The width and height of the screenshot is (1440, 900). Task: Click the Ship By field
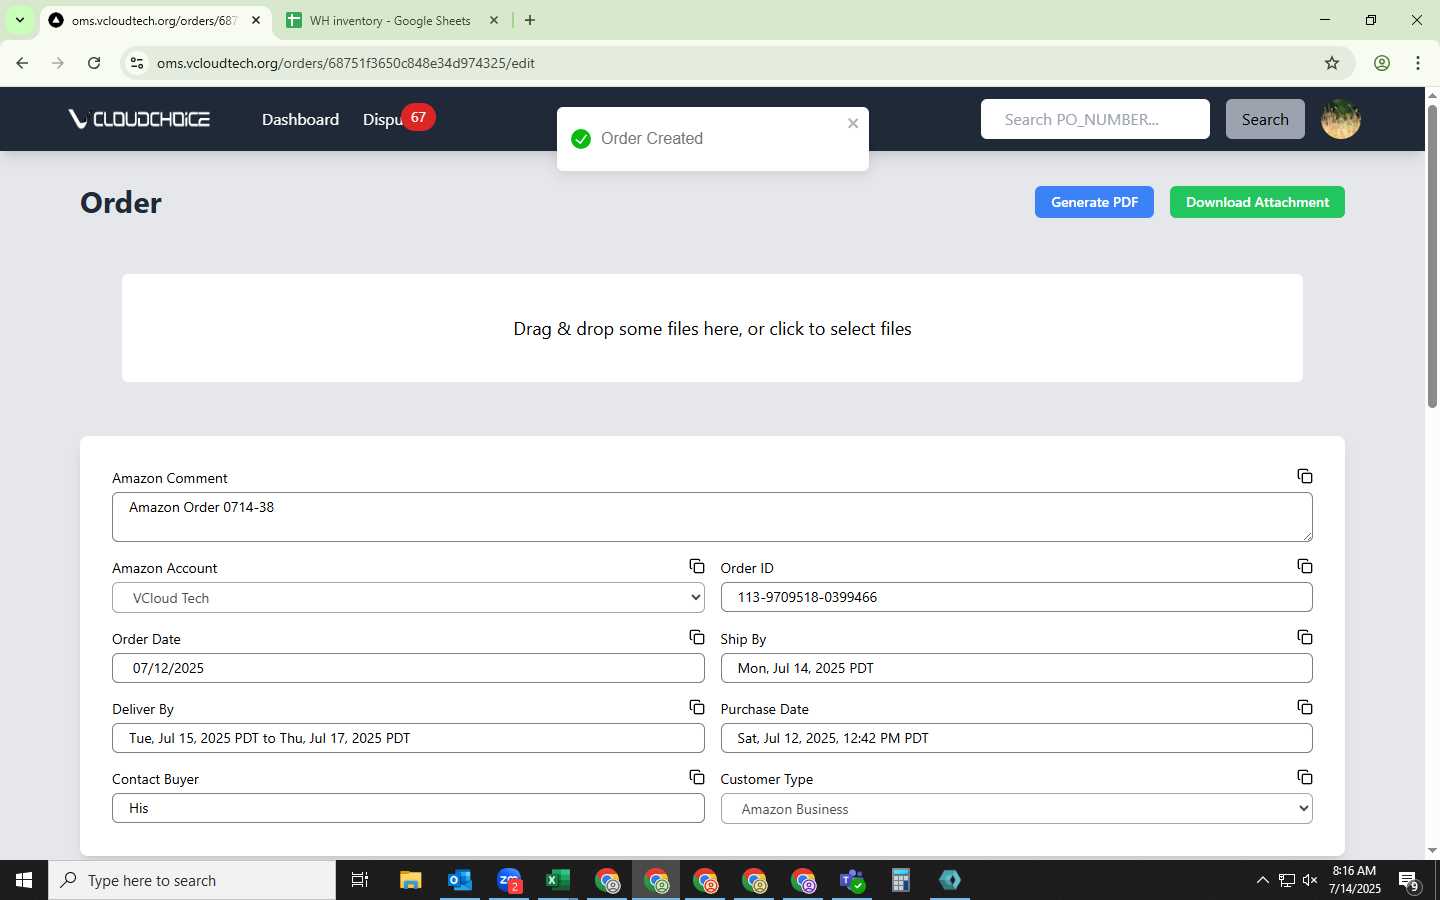click(1016, 668)
